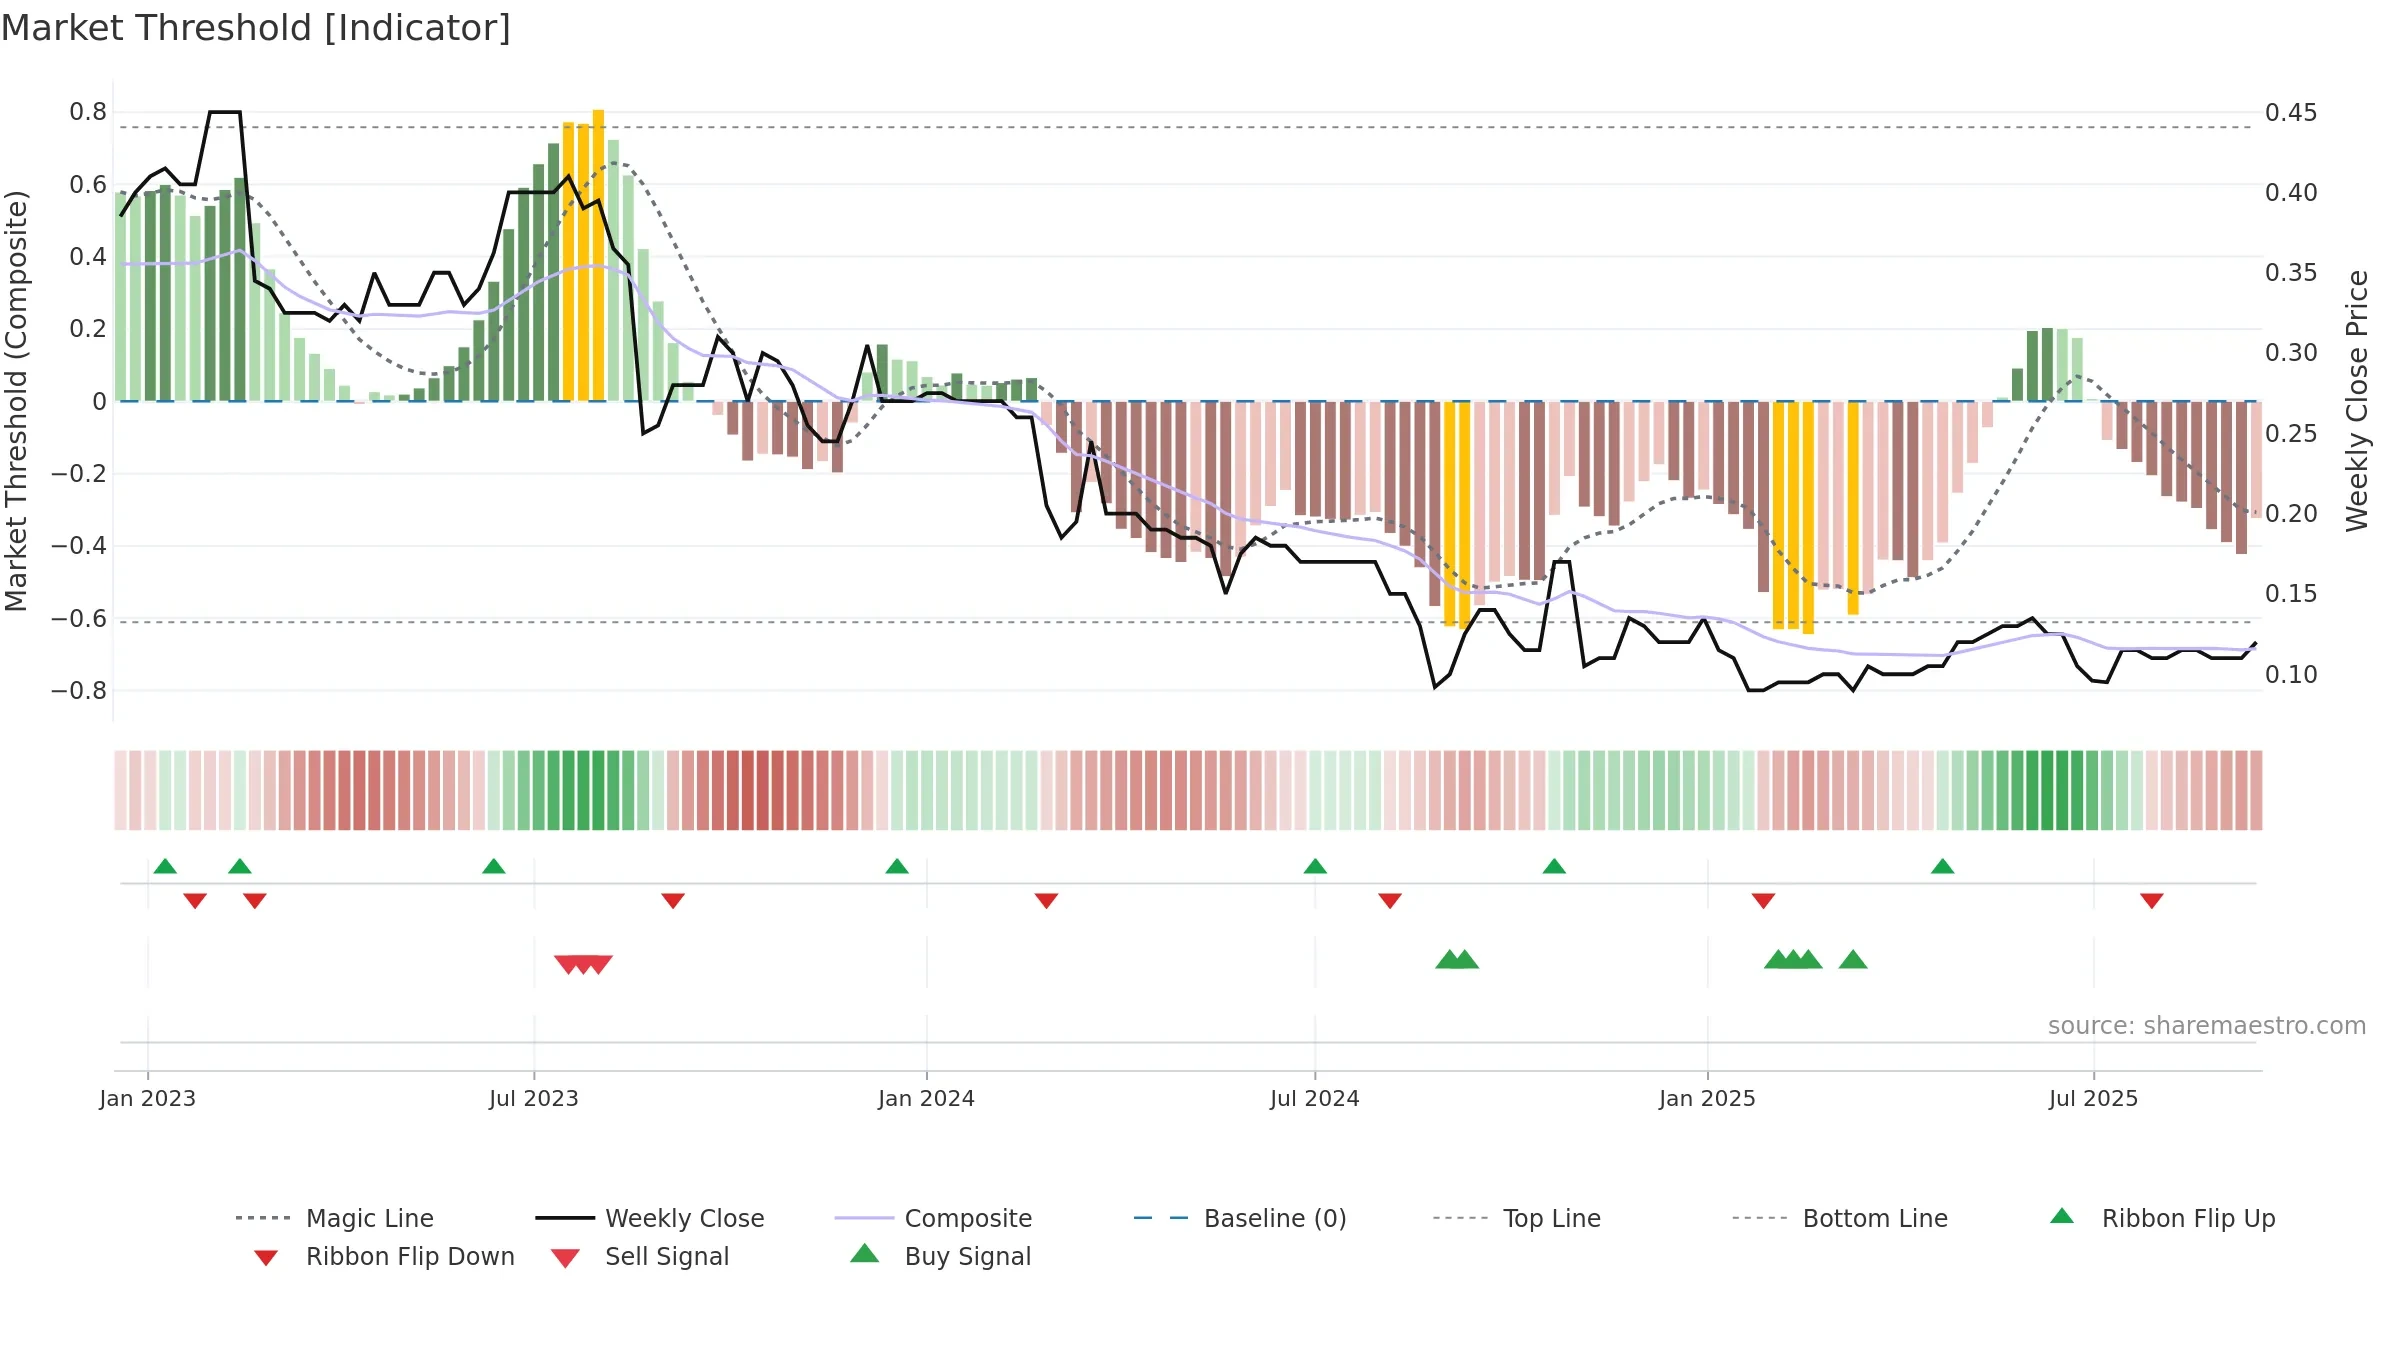This screenshot has width=2400, height=1350.
Task: Click the Ribbon Flip Up marker in April 2025
Action: (x=1942, y=866)
